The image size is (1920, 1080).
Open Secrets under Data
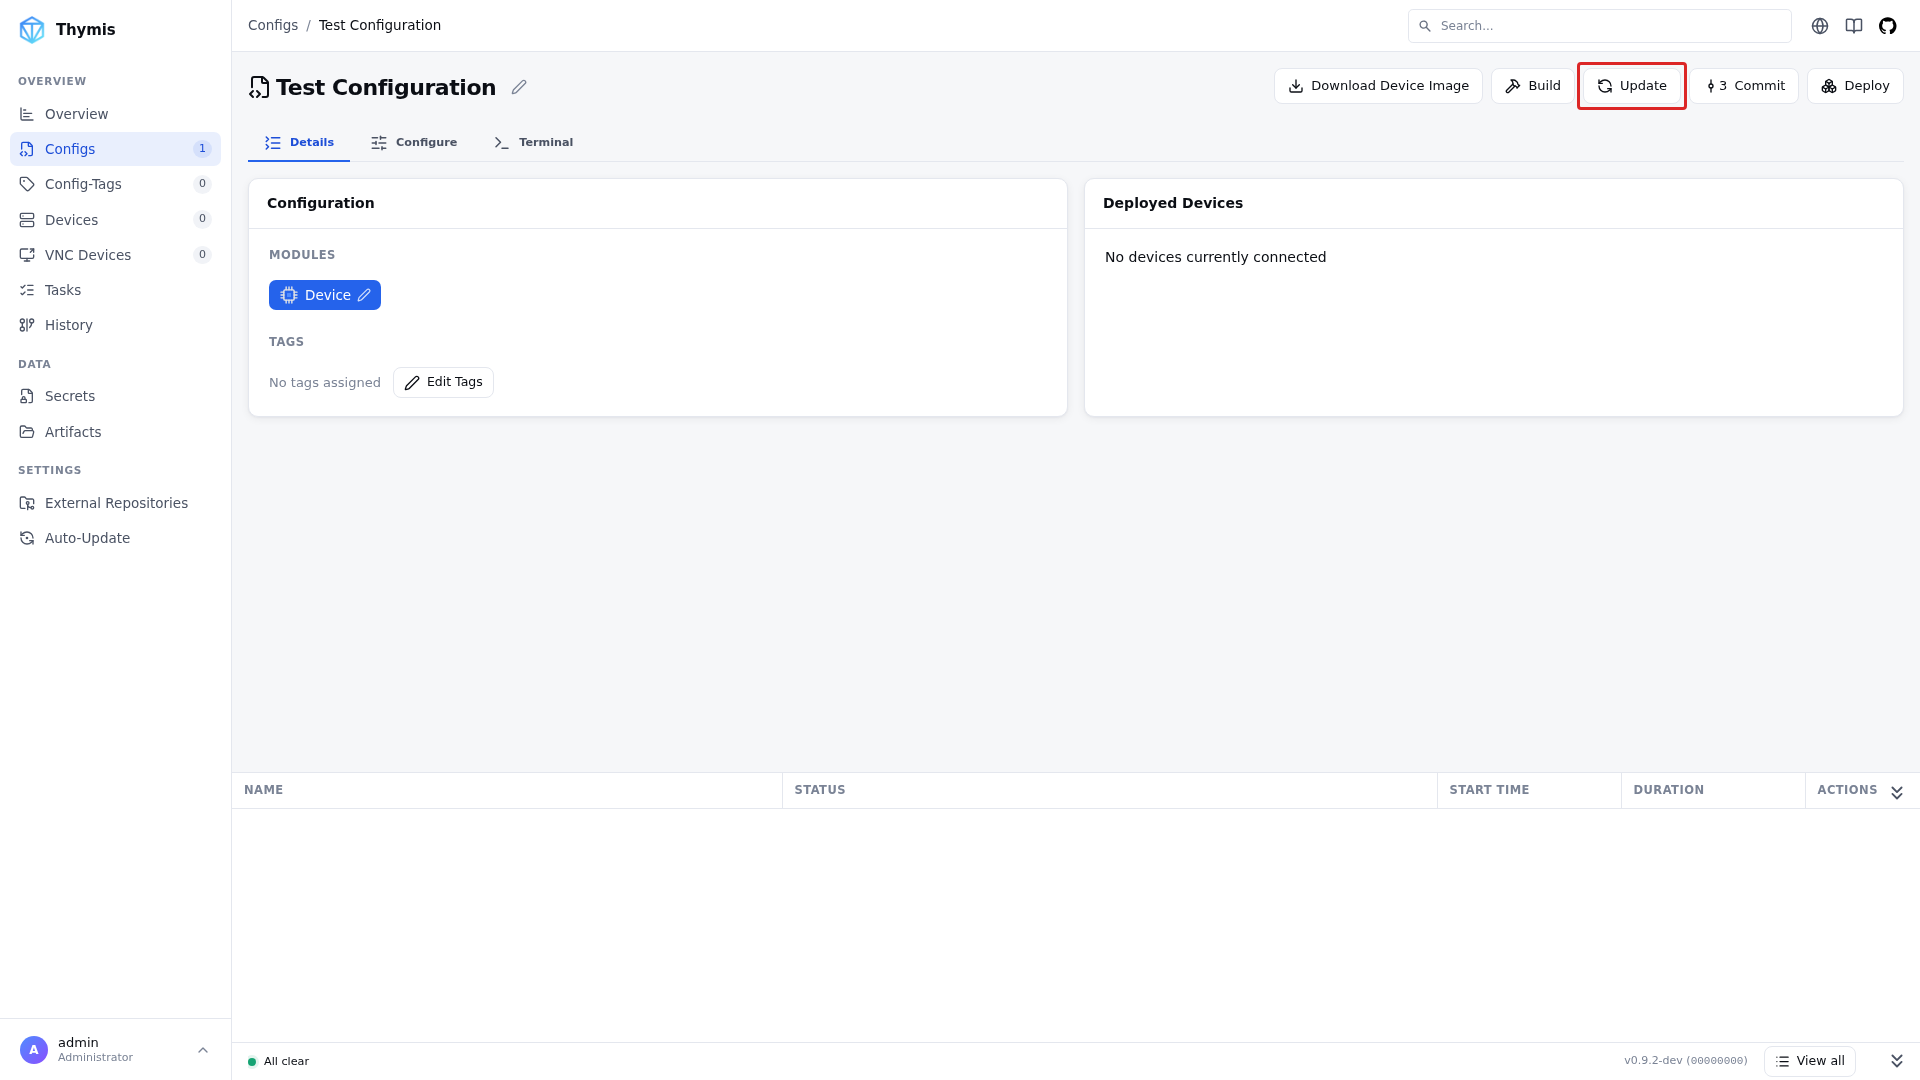[x=115, y=396]
